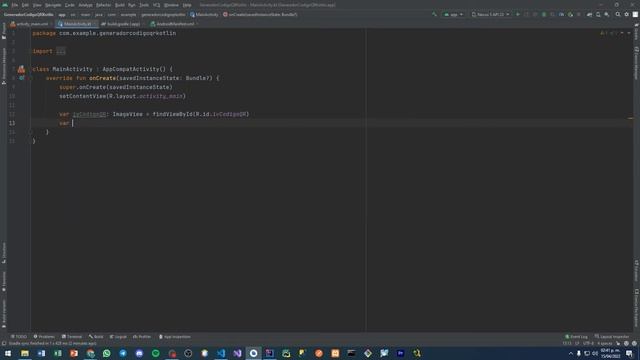Open the Event Log panel
This screenshot has height=360, width=640.
click(576, 337)
